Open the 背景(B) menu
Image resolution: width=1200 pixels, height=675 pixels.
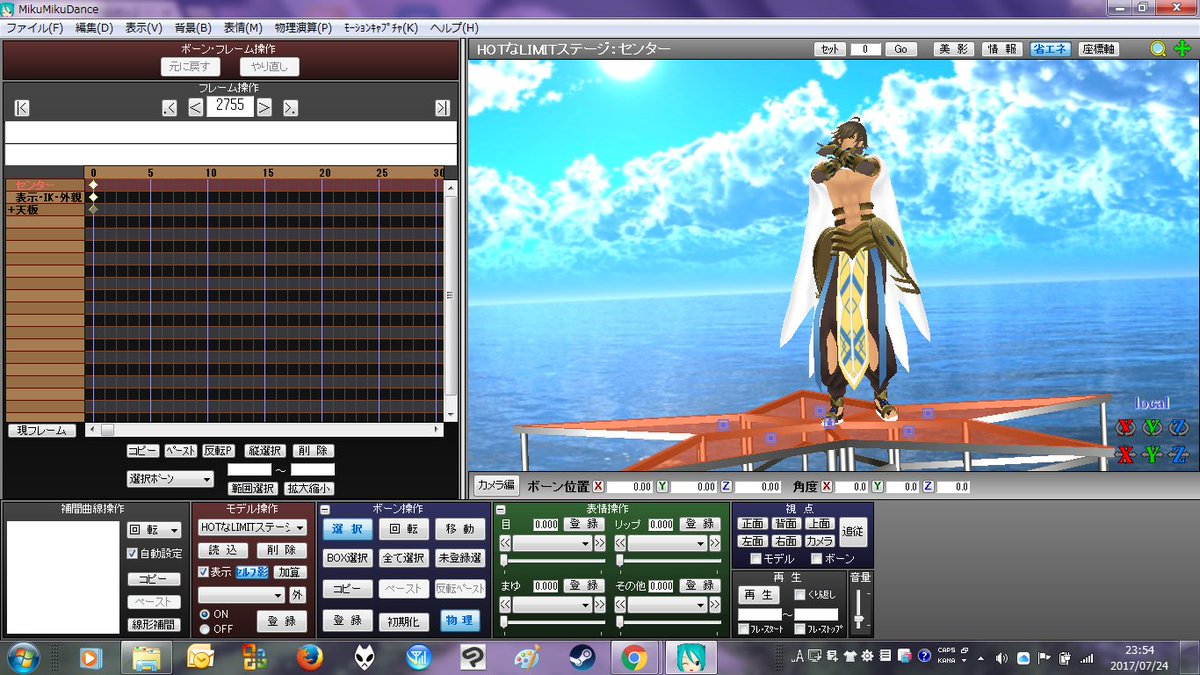pos(194,28)
